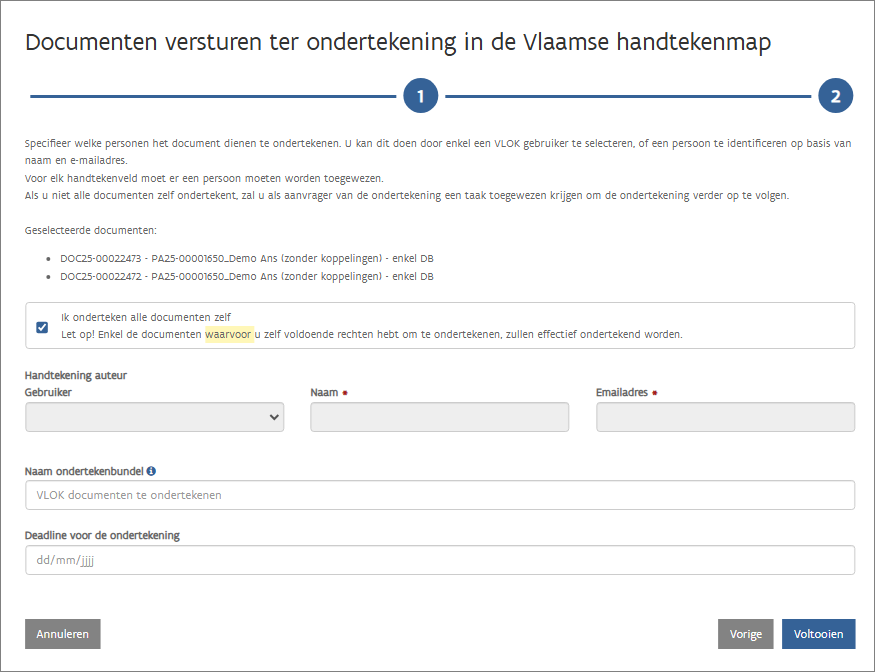Click the Naam ondertekenbundel text box
The height and width of the screenshot is (672, 875).
click(x=439, y=495)
